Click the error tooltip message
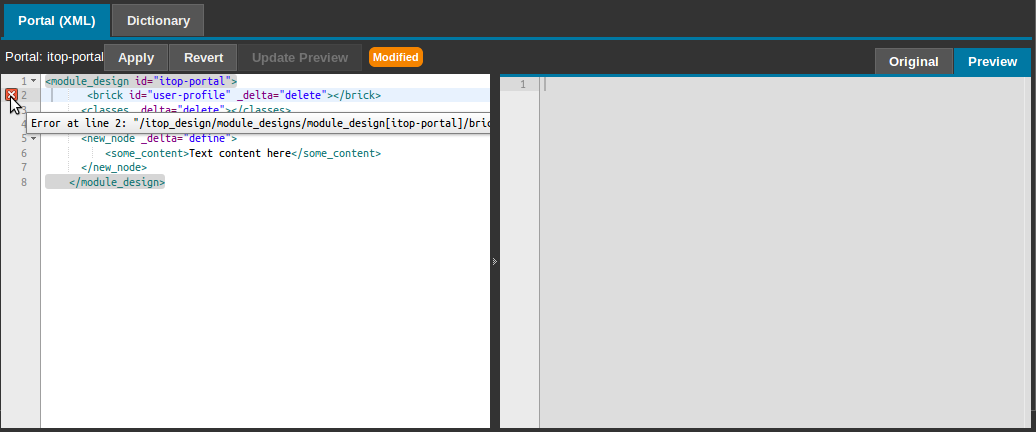Viewport: 1036px width, 432px height. [x=260, y=123]
